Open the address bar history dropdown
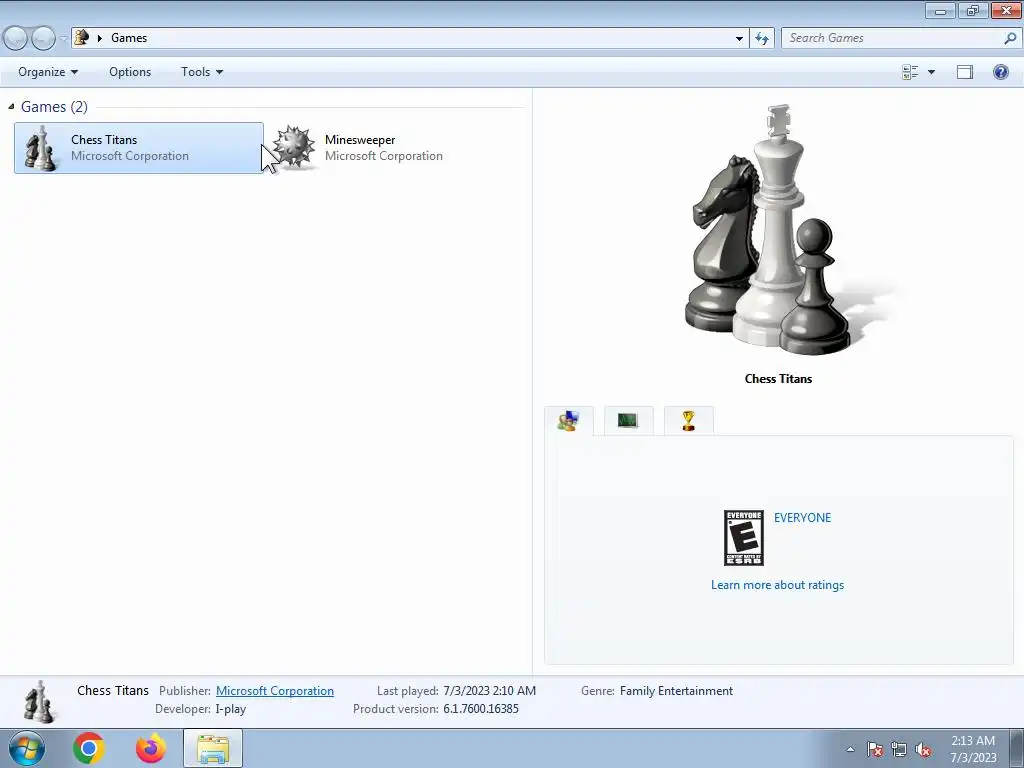The width and height of the screenshot is (1024, 768). (x=739, y=38)
